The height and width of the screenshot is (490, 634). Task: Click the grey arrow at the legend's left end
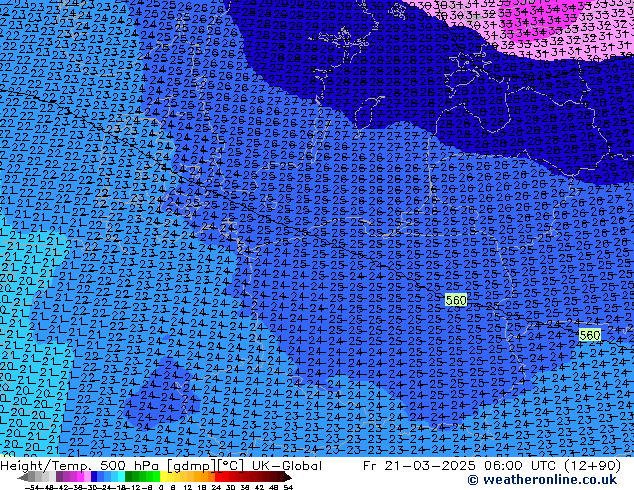click(23, 477)
